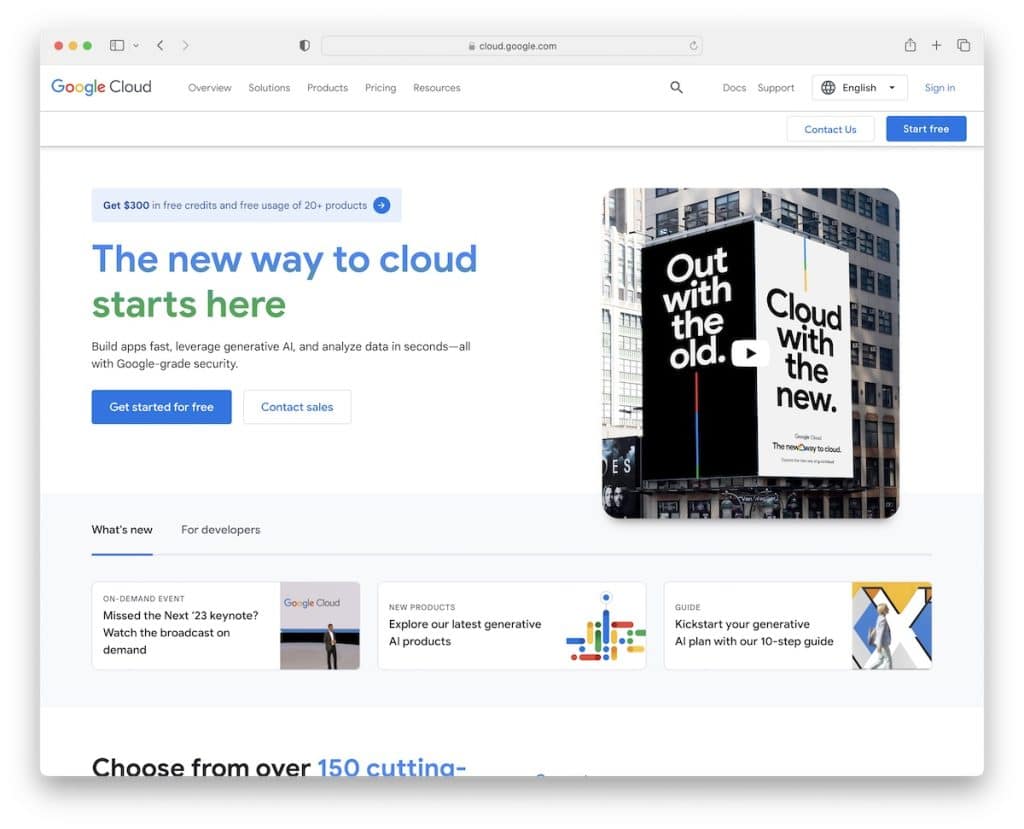Image resolution: width=1024 pixels, height=829 pixels.
Task: Expand the English language dropdown
Action: [x=859, y=88]
